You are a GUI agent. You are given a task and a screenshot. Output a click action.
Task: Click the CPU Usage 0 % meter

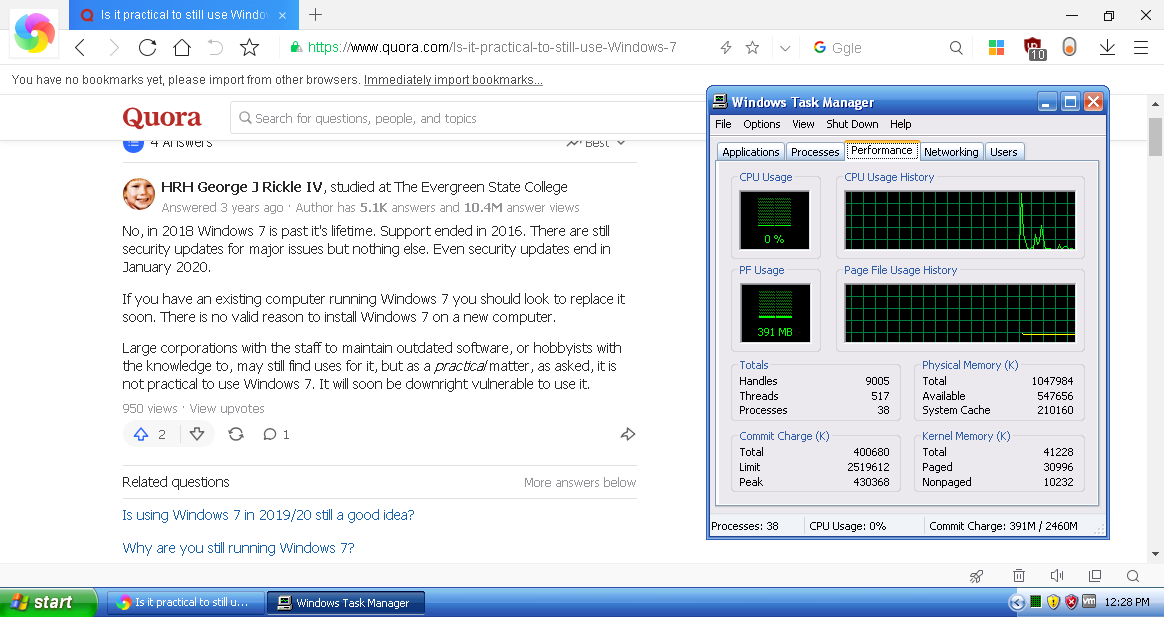(x=774, y=221)
